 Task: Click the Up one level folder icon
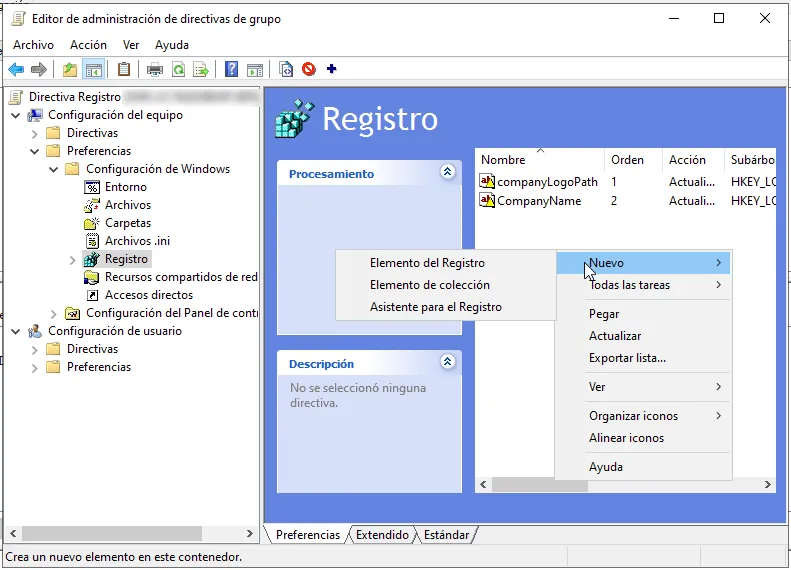[x=70, y=69]
